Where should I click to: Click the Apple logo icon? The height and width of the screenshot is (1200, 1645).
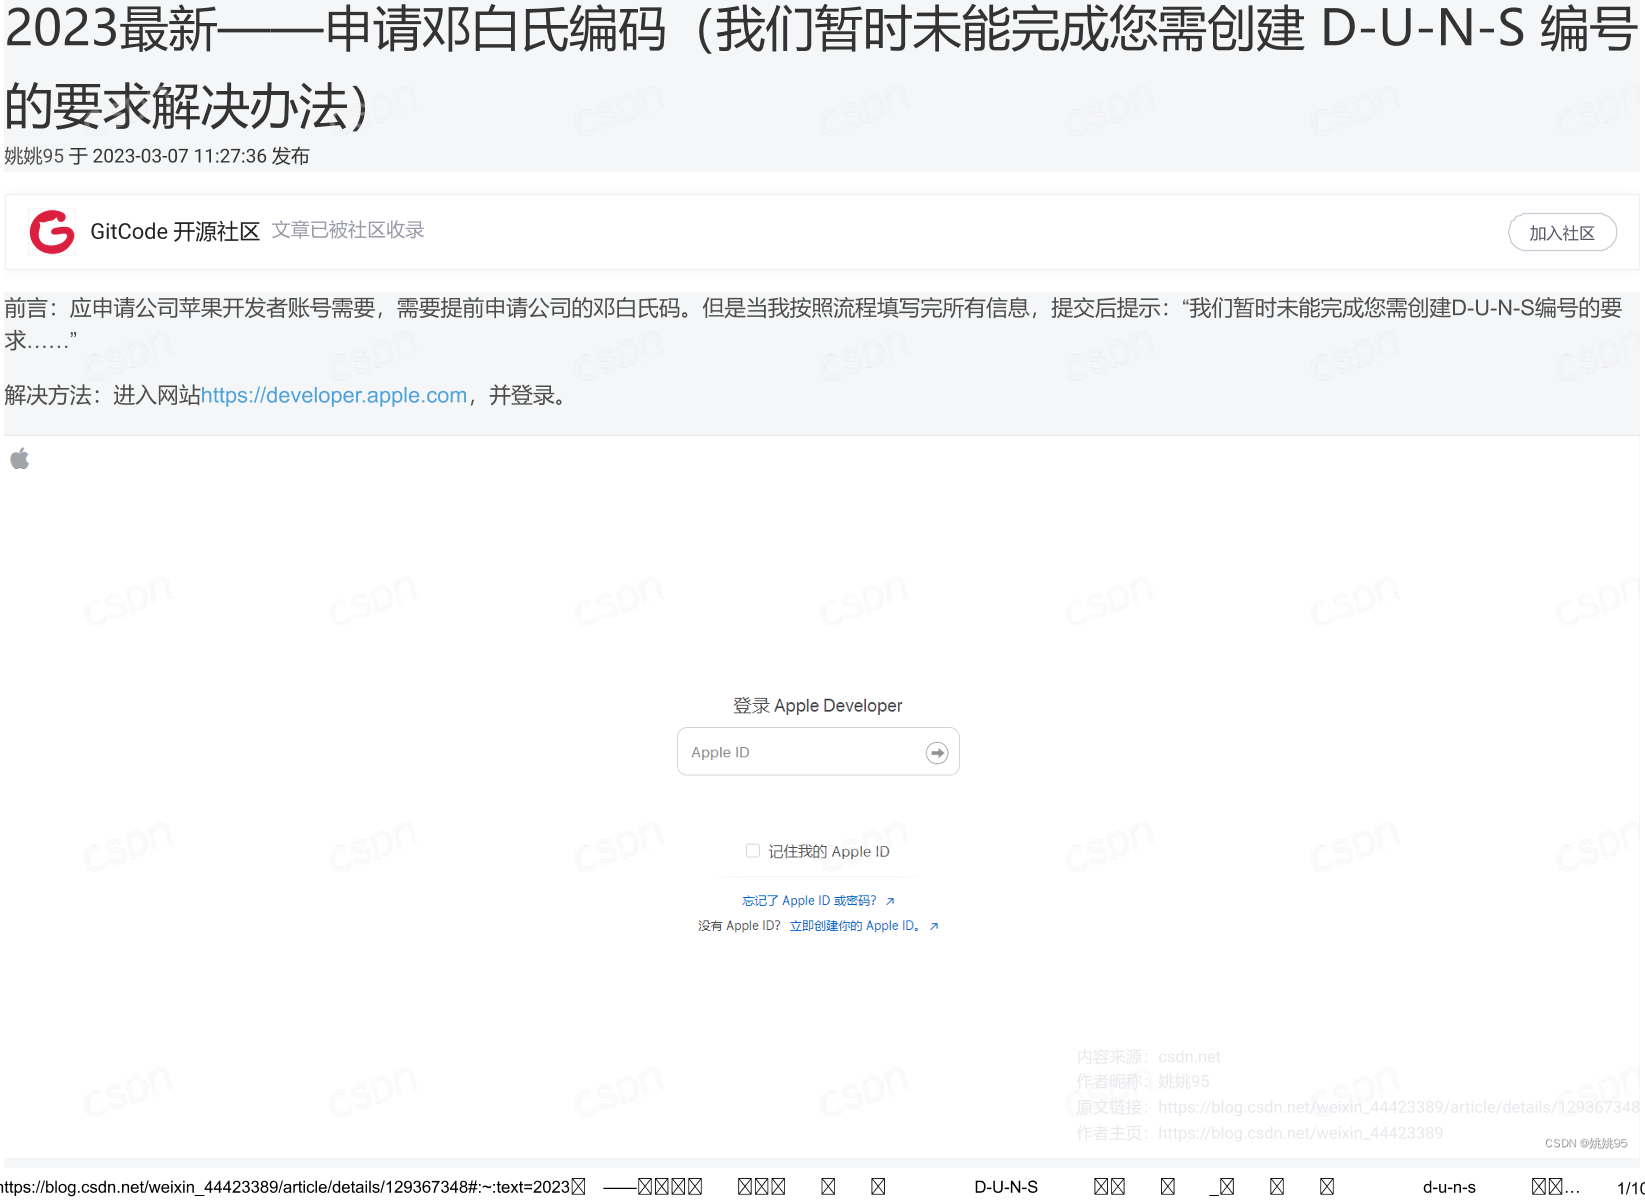point(20,459)
